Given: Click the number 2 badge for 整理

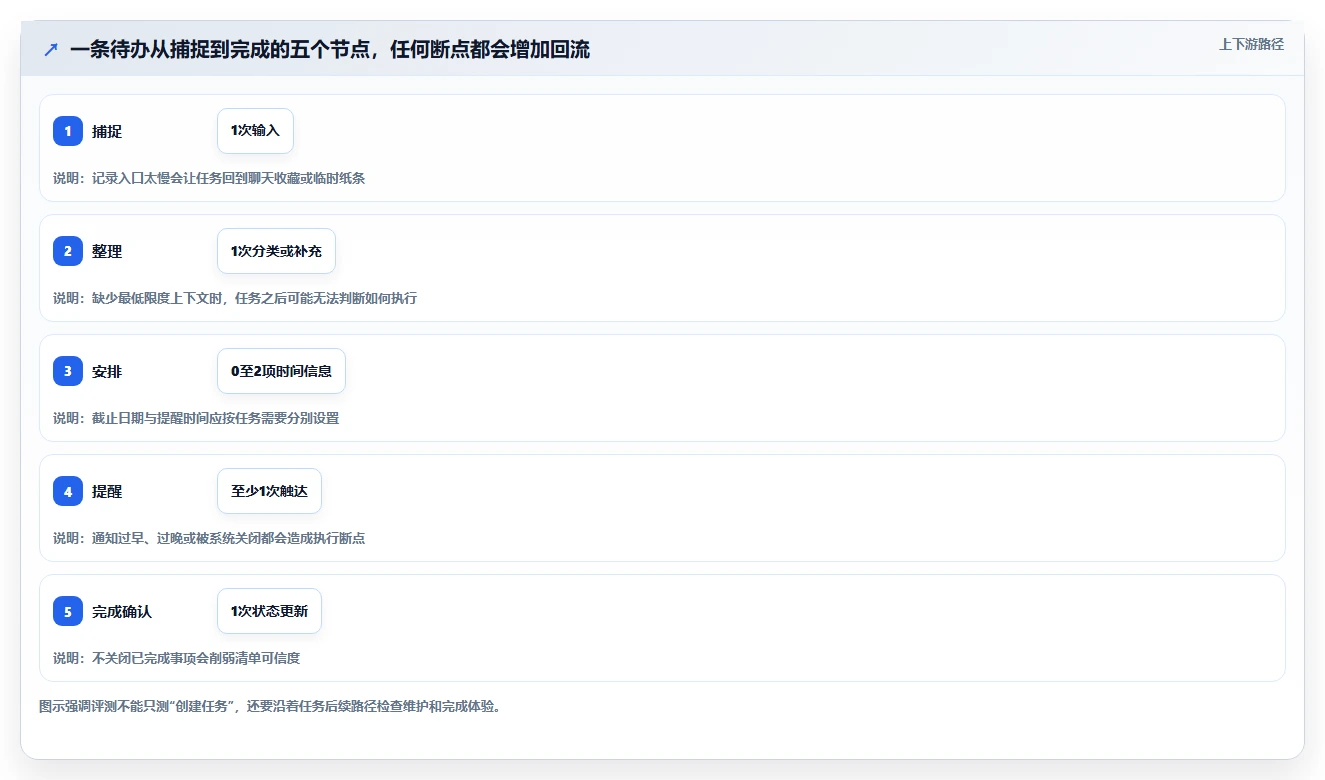Looking at the screenshot, I should click(x=68, y=251).
